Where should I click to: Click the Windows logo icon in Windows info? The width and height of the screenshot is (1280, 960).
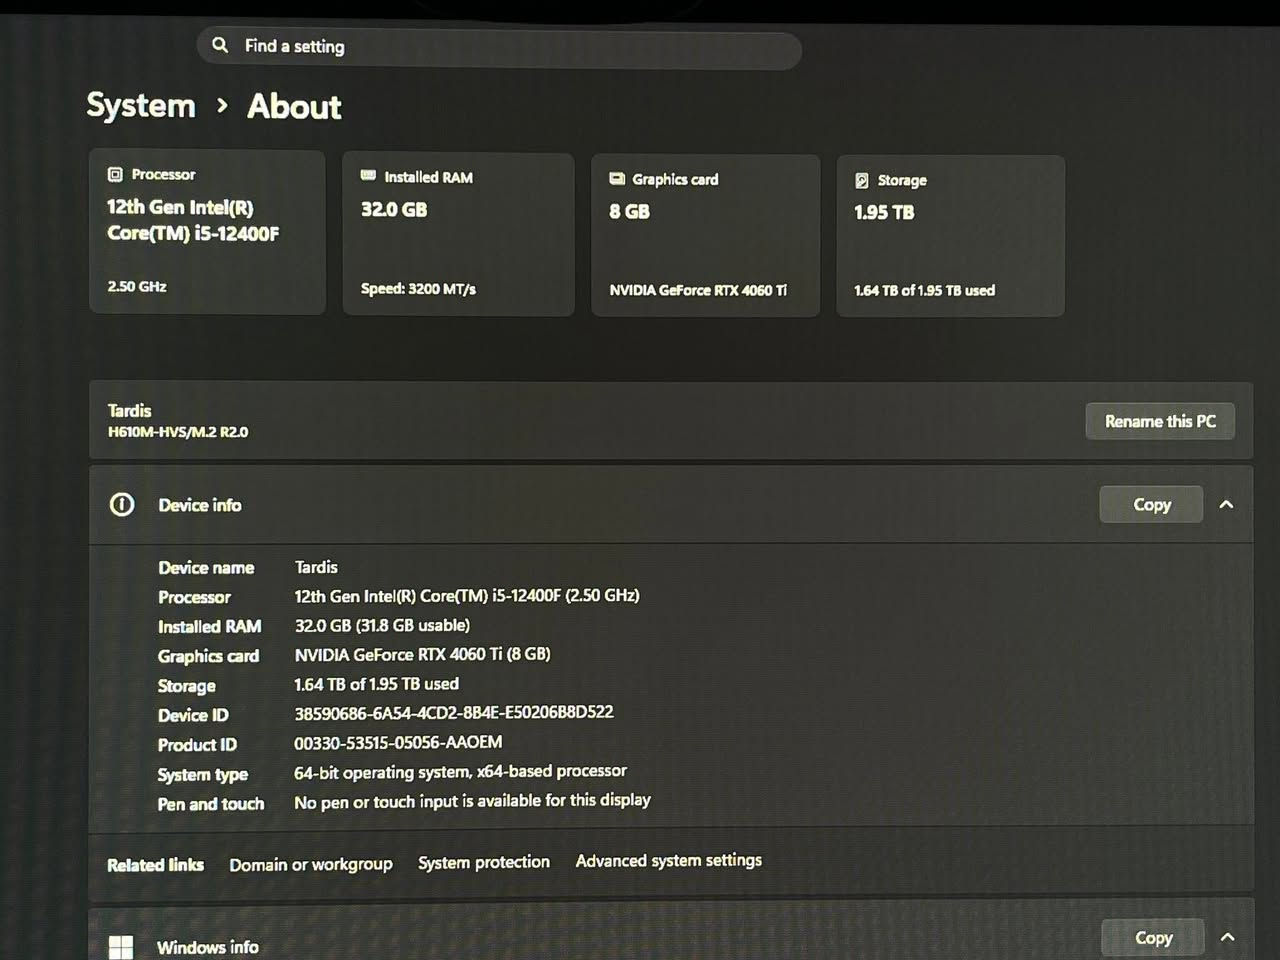click(121, 947)
